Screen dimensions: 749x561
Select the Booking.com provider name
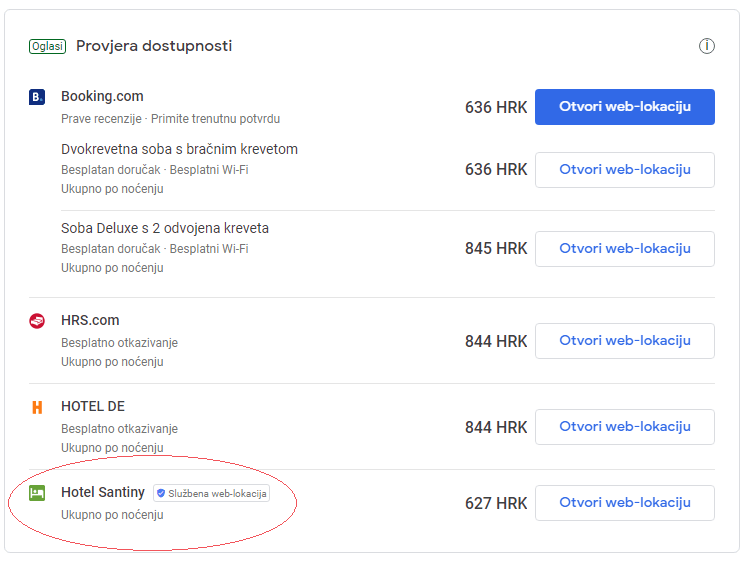point(102,97)
